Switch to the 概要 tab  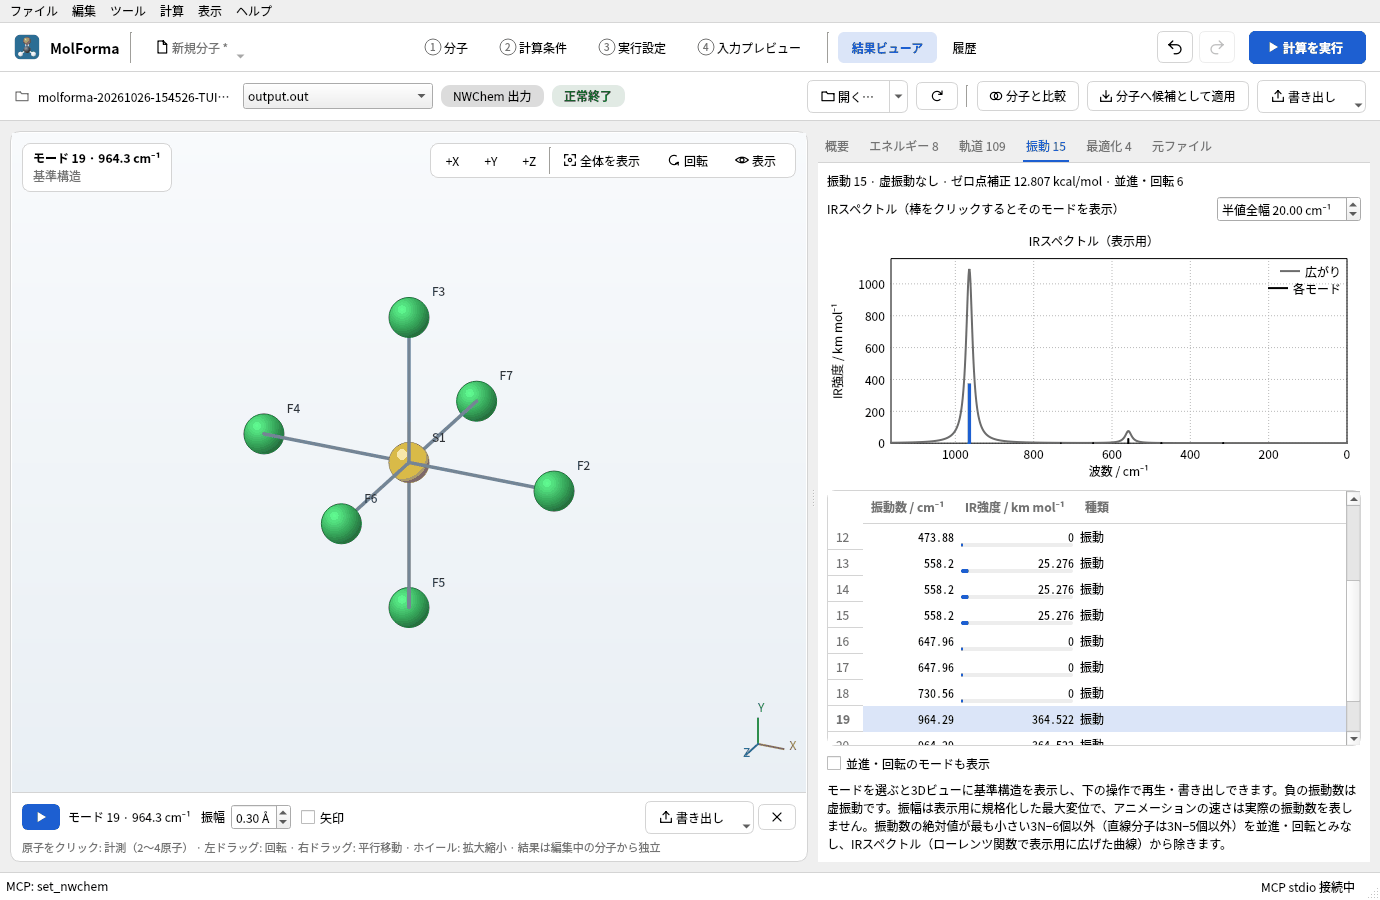(x=837, y=146)
